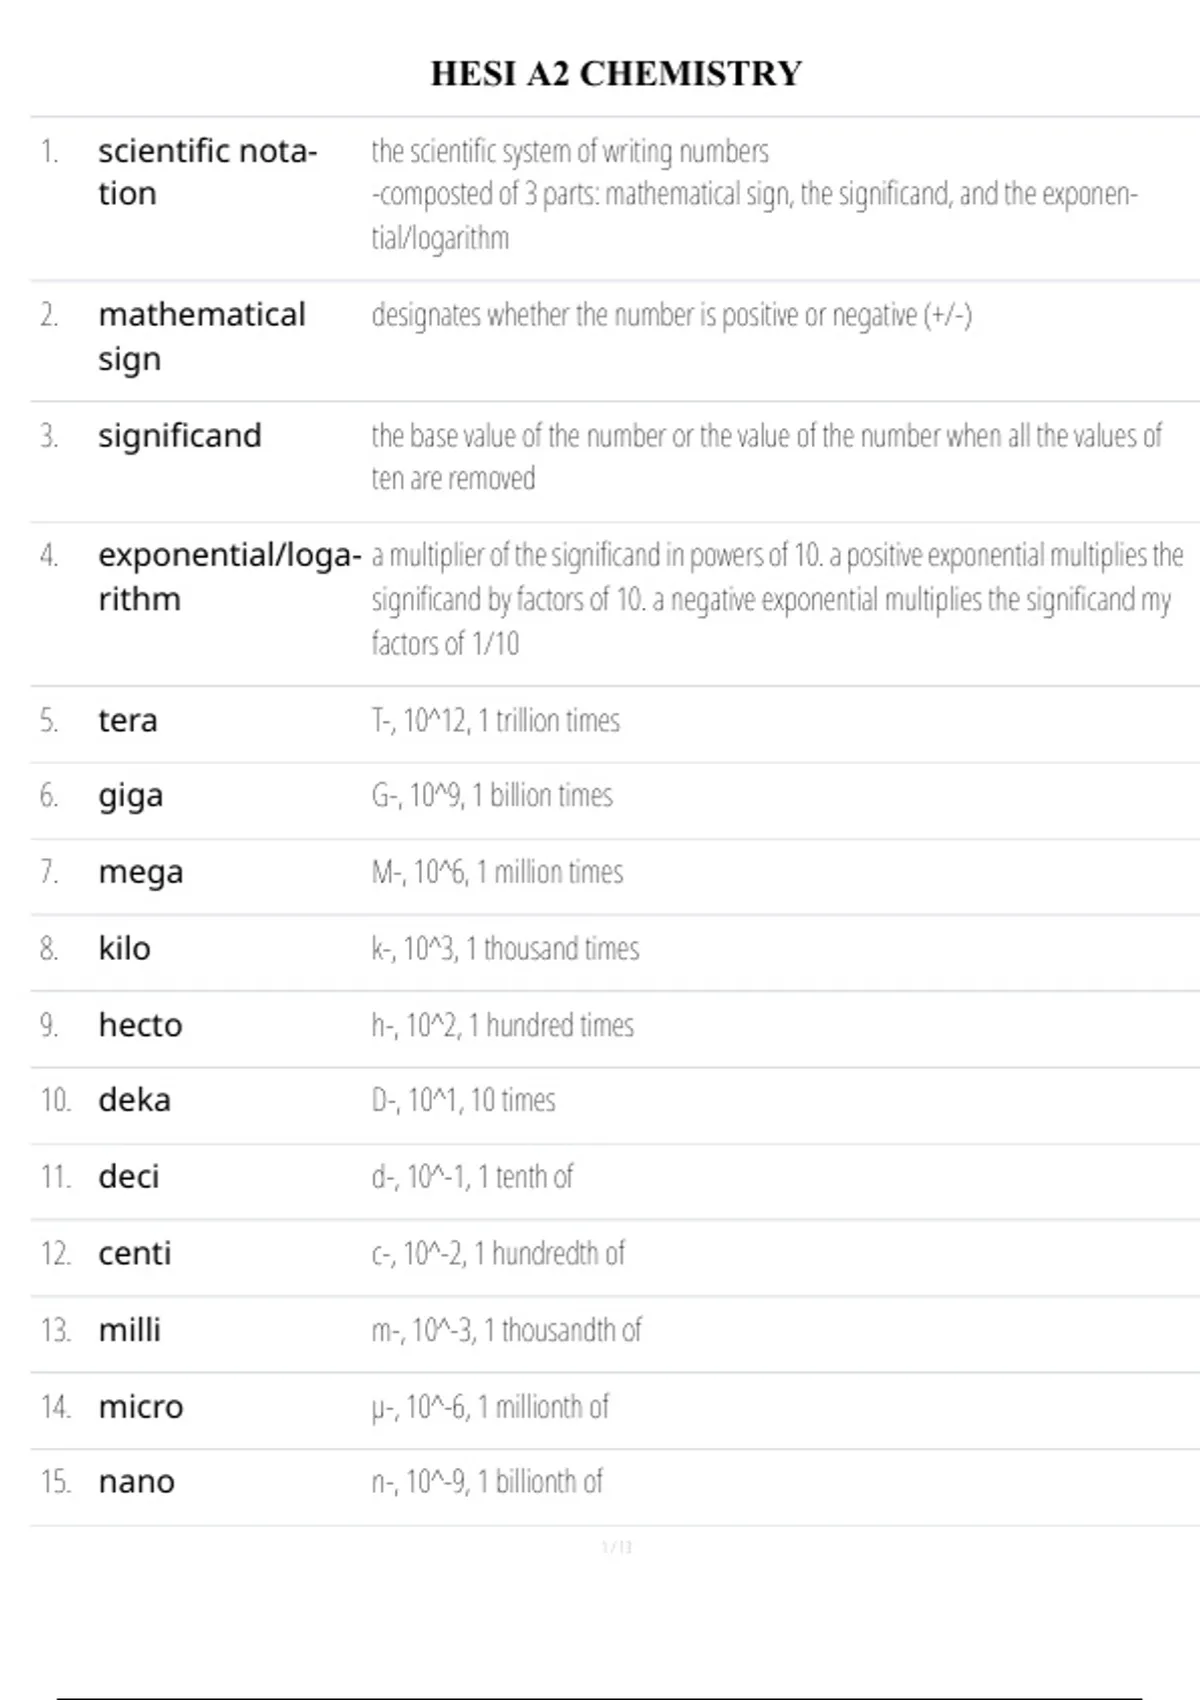The image size is (1200, 1700).
Task: Click the word "mega" in row 7
Action: click(x=141, y=873)
